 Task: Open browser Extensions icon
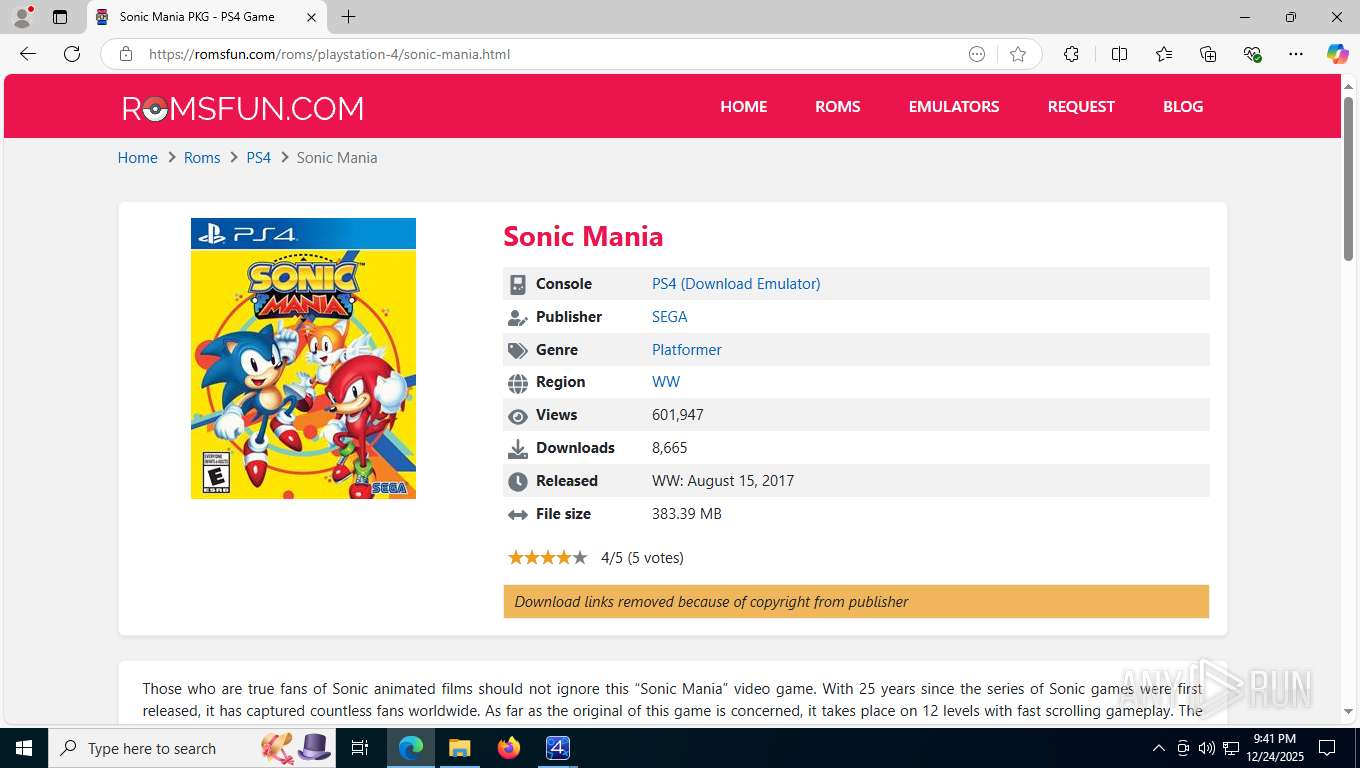[x=1071, y=54]
